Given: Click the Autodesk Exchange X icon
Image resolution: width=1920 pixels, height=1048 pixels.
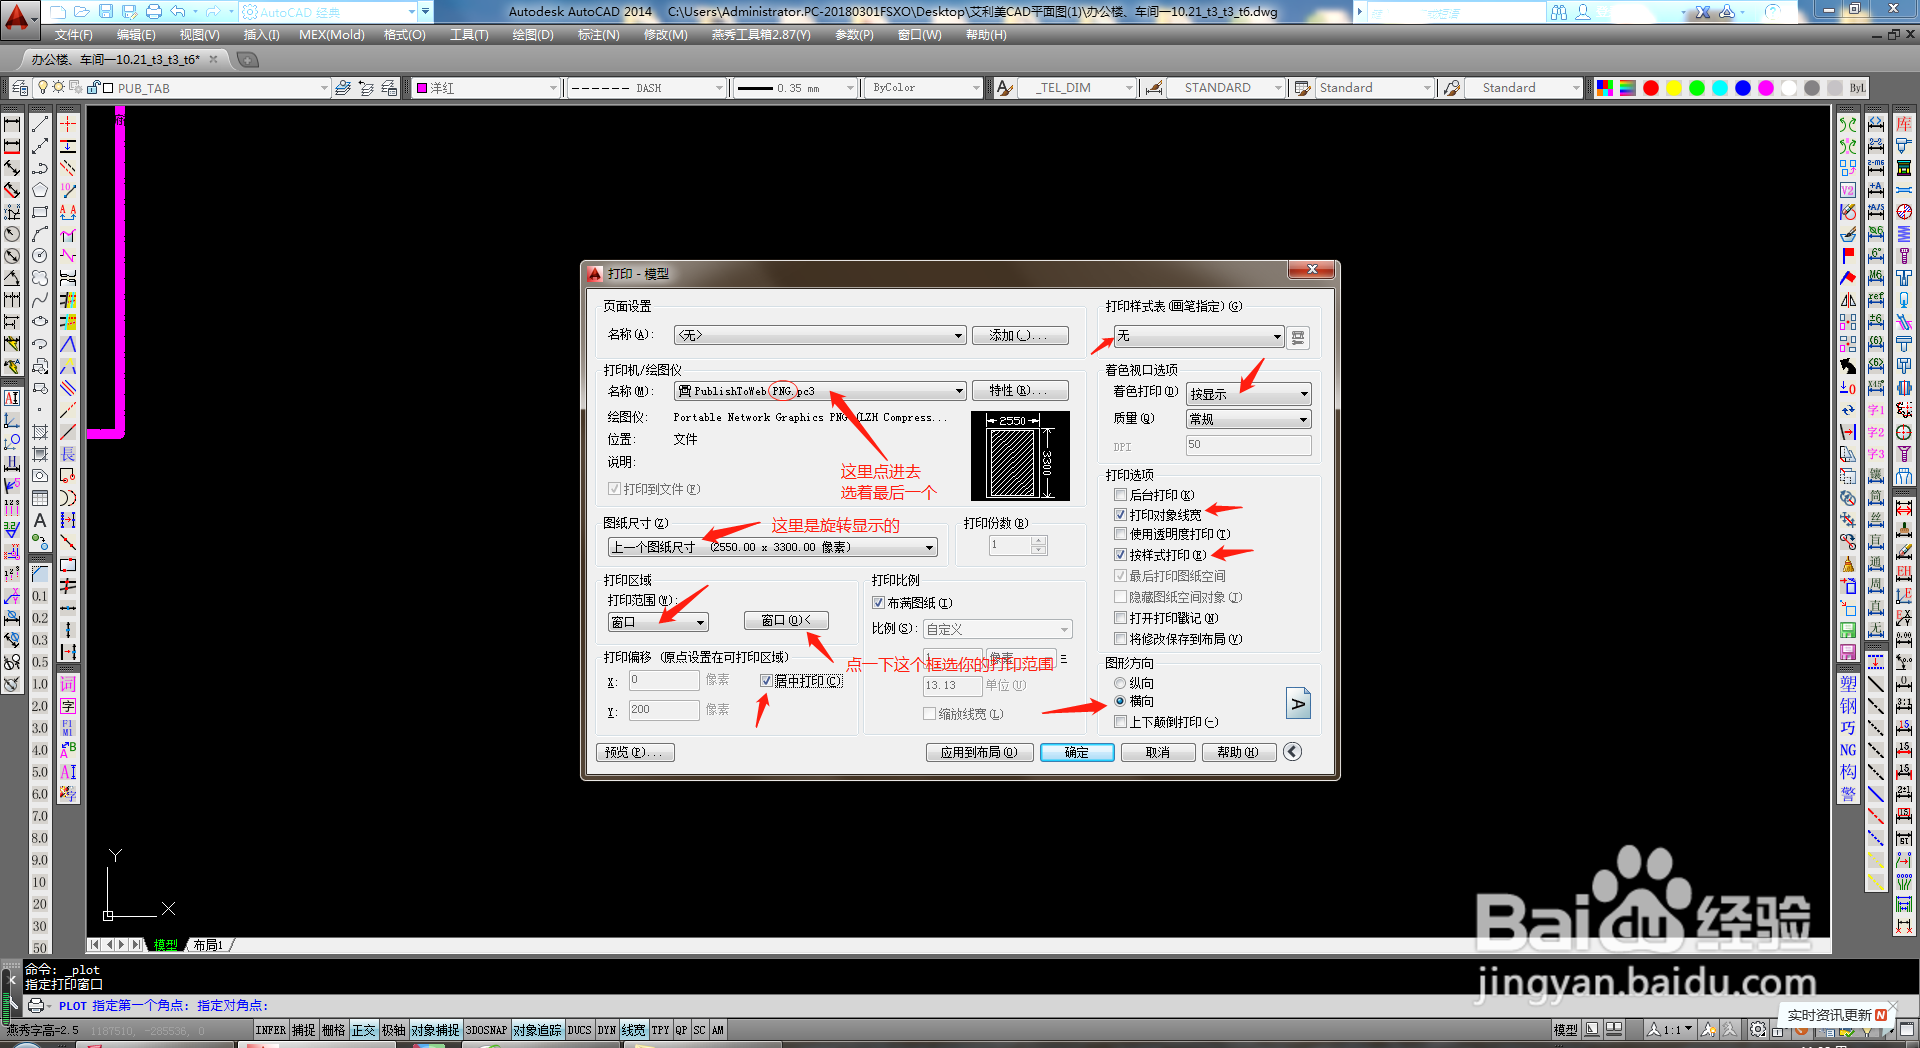Looking at the screenshot, I should [x=1702, y=12].
